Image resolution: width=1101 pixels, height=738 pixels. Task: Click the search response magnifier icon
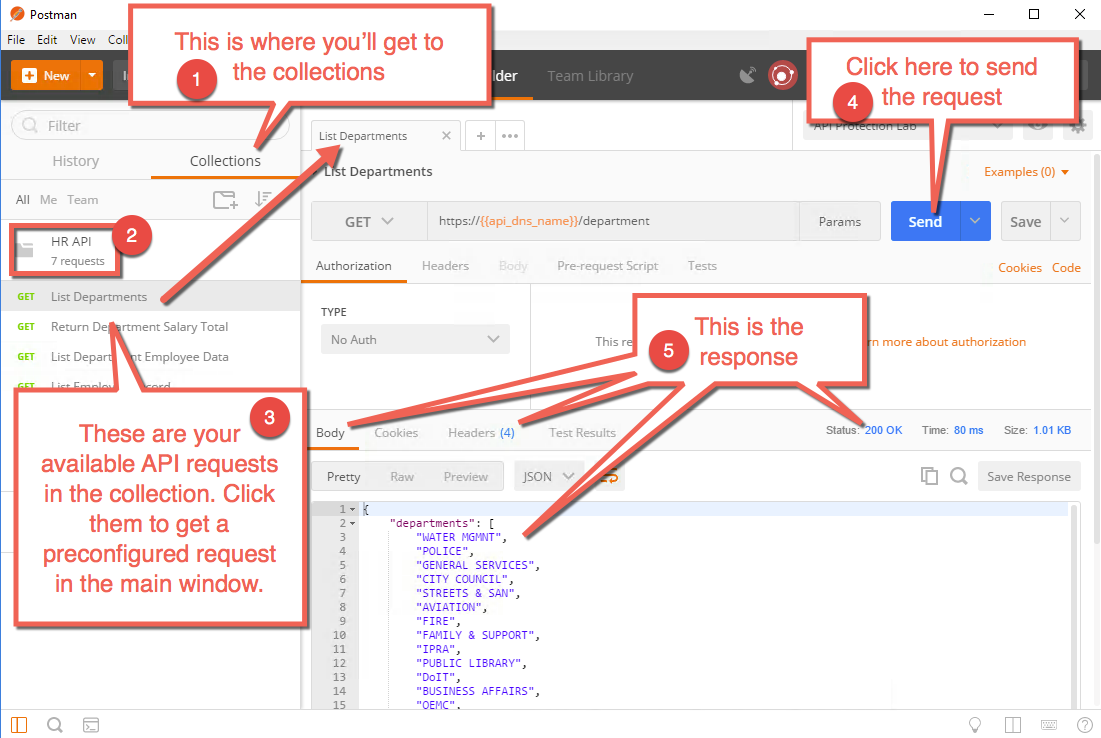958,476
